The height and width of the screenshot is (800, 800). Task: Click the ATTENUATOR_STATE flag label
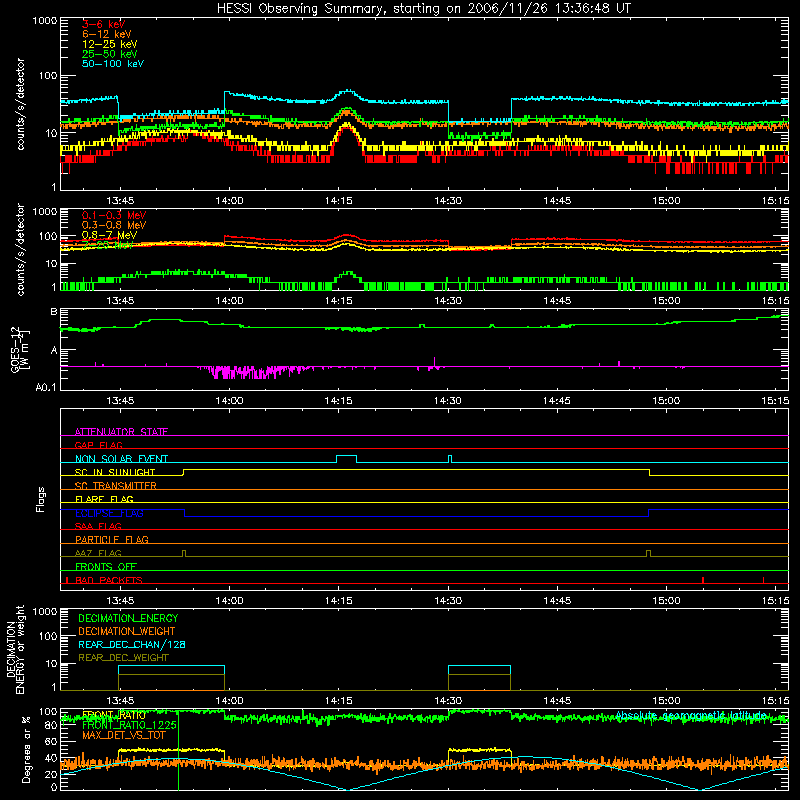[121, 432]
